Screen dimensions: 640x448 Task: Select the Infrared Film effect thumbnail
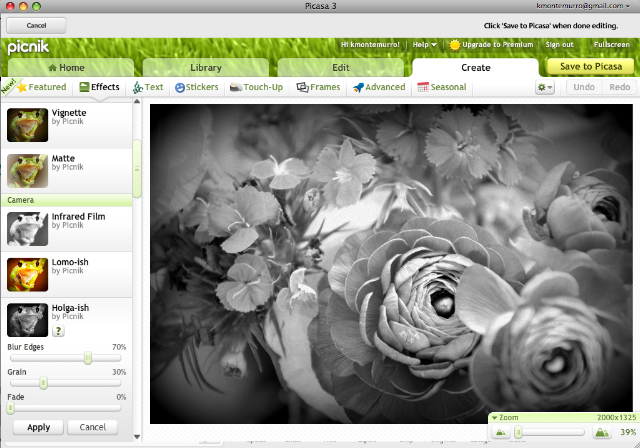click(x=27, y=229)
